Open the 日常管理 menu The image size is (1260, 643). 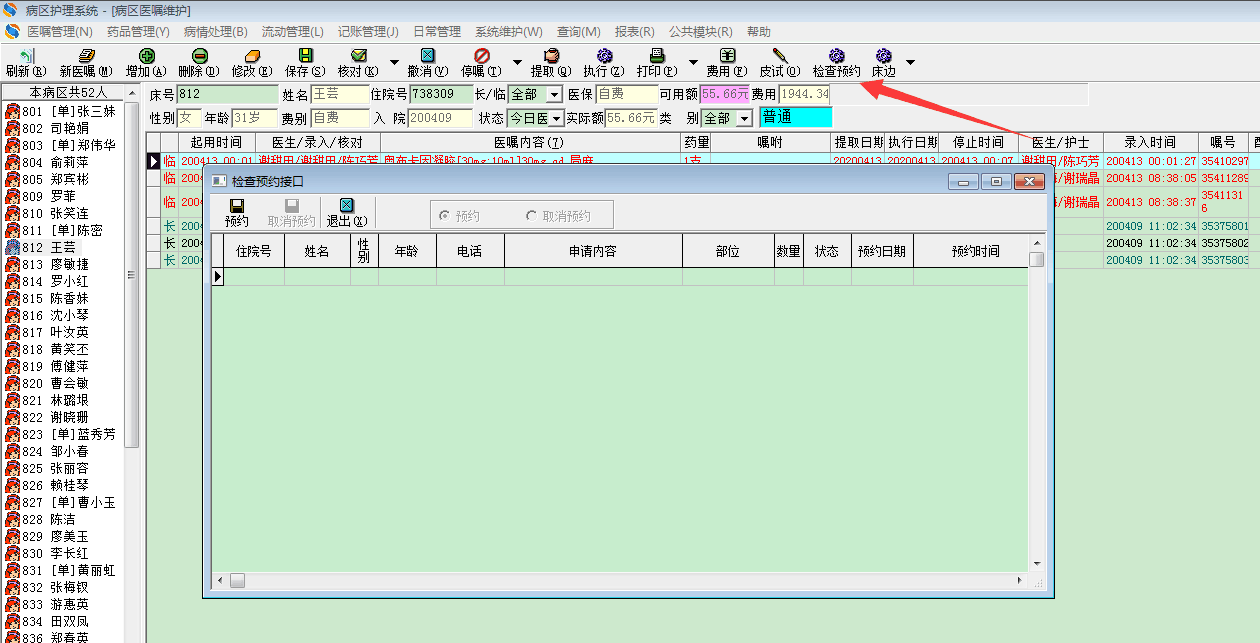(437, 32)
